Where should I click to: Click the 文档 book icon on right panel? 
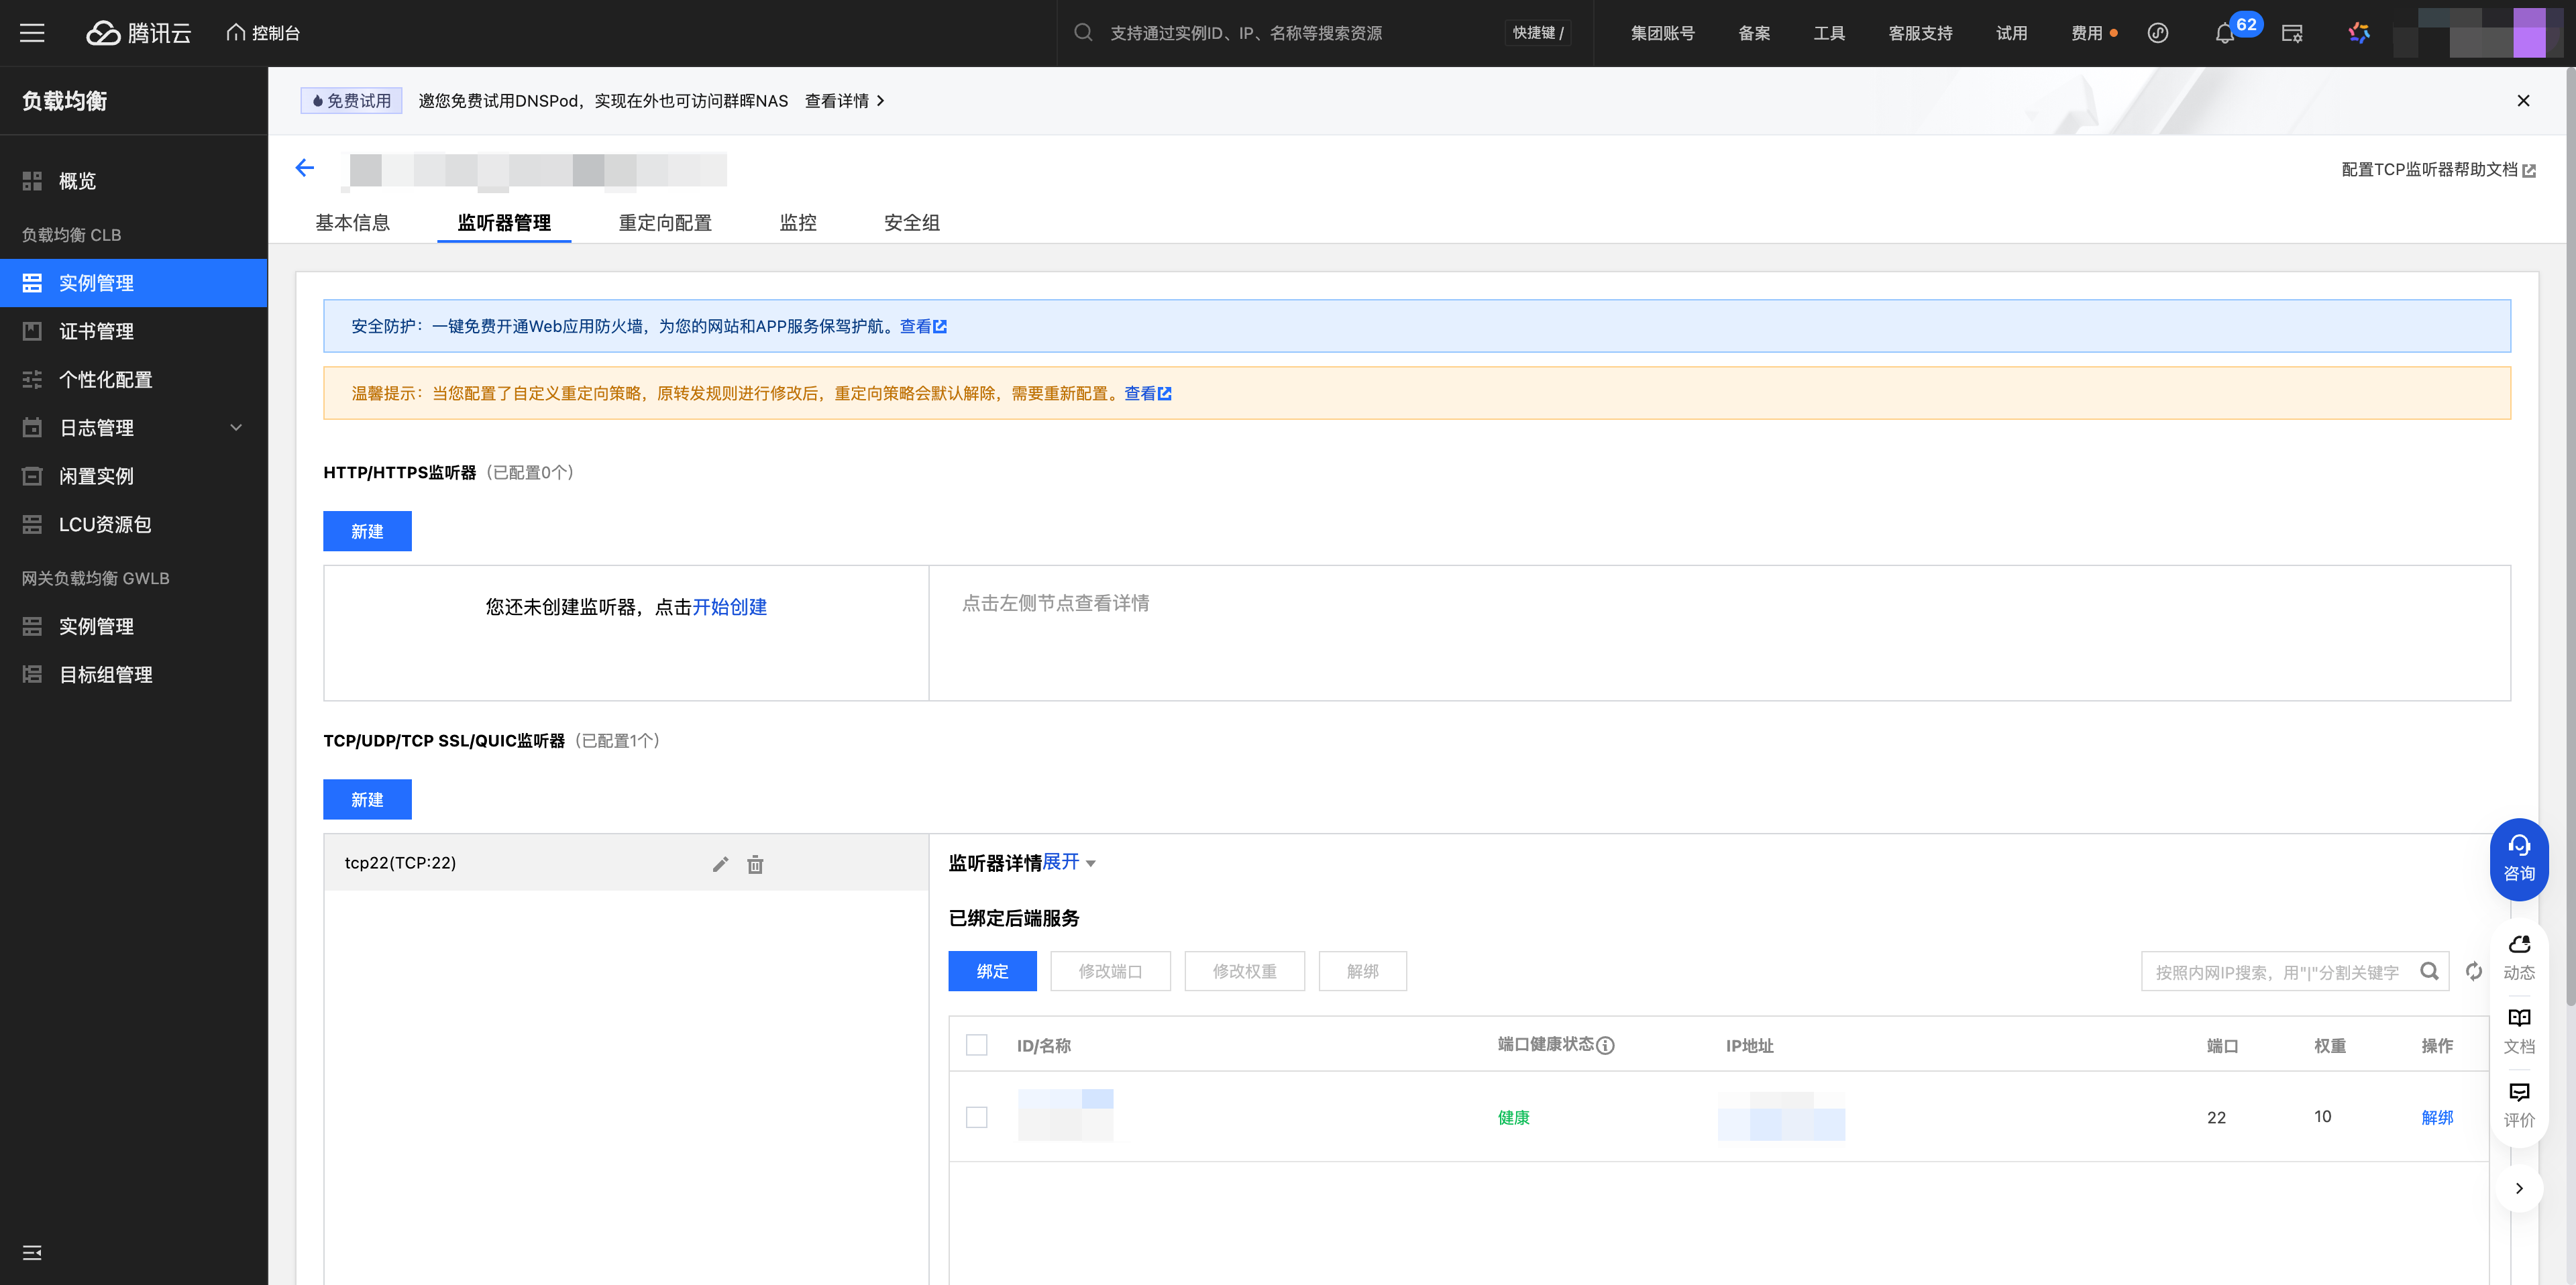[x=2518, y=1030]
